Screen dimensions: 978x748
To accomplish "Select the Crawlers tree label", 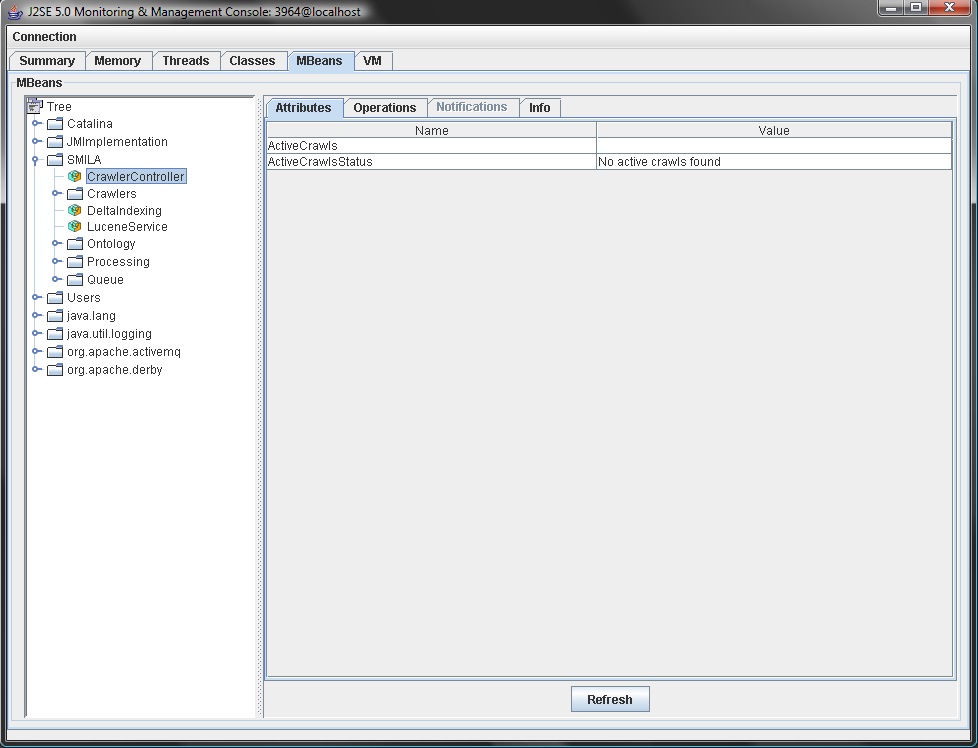I will [112, 194].
